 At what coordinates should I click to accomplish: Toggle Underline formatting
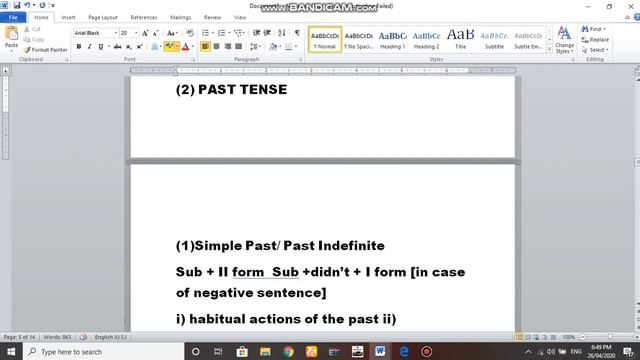pyautogui.click(x=100, y=47)
